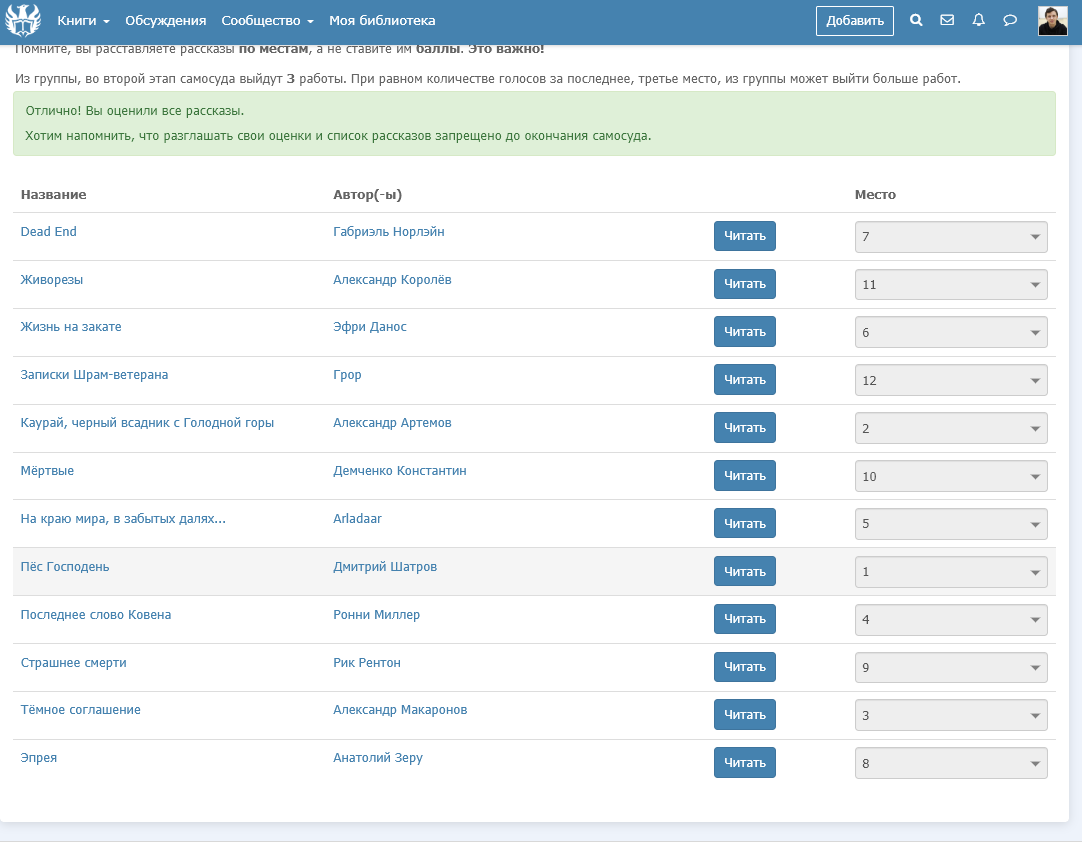This screenshot has width=1082, height=842.
Task: Open the notifications bell icon
Action: [x=979, y=20]
